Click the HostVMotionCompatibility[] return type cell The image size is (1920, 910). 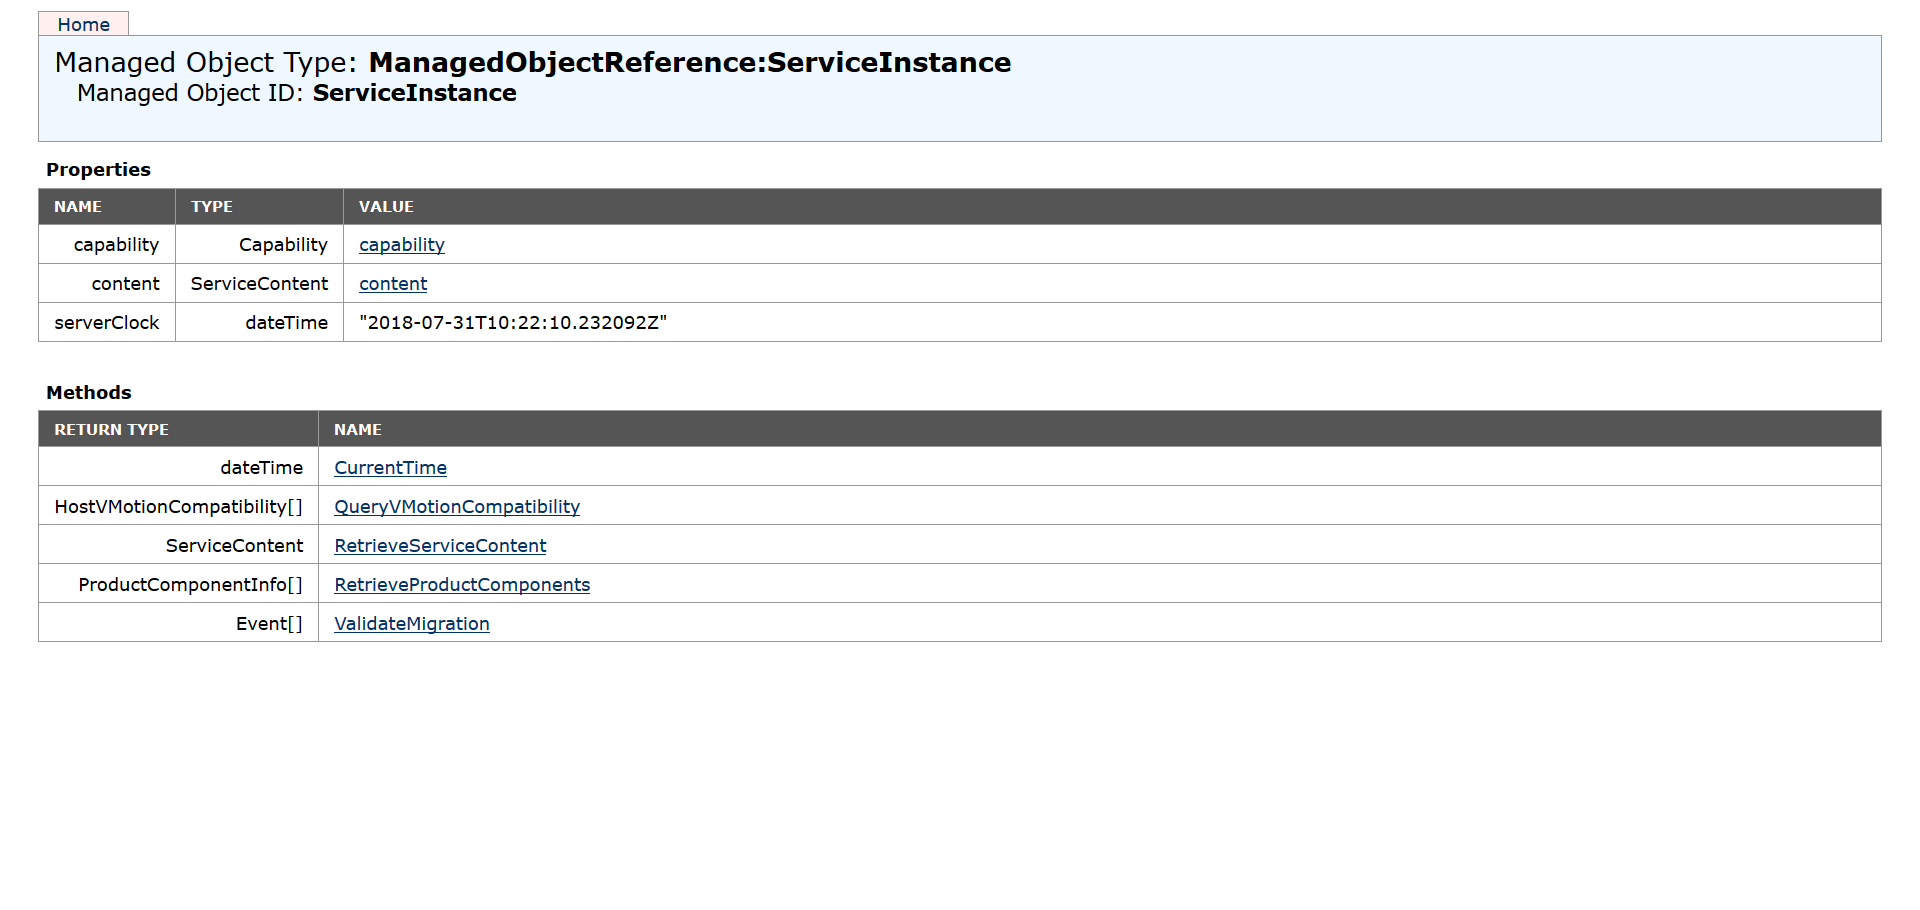[x=178, y=506]
